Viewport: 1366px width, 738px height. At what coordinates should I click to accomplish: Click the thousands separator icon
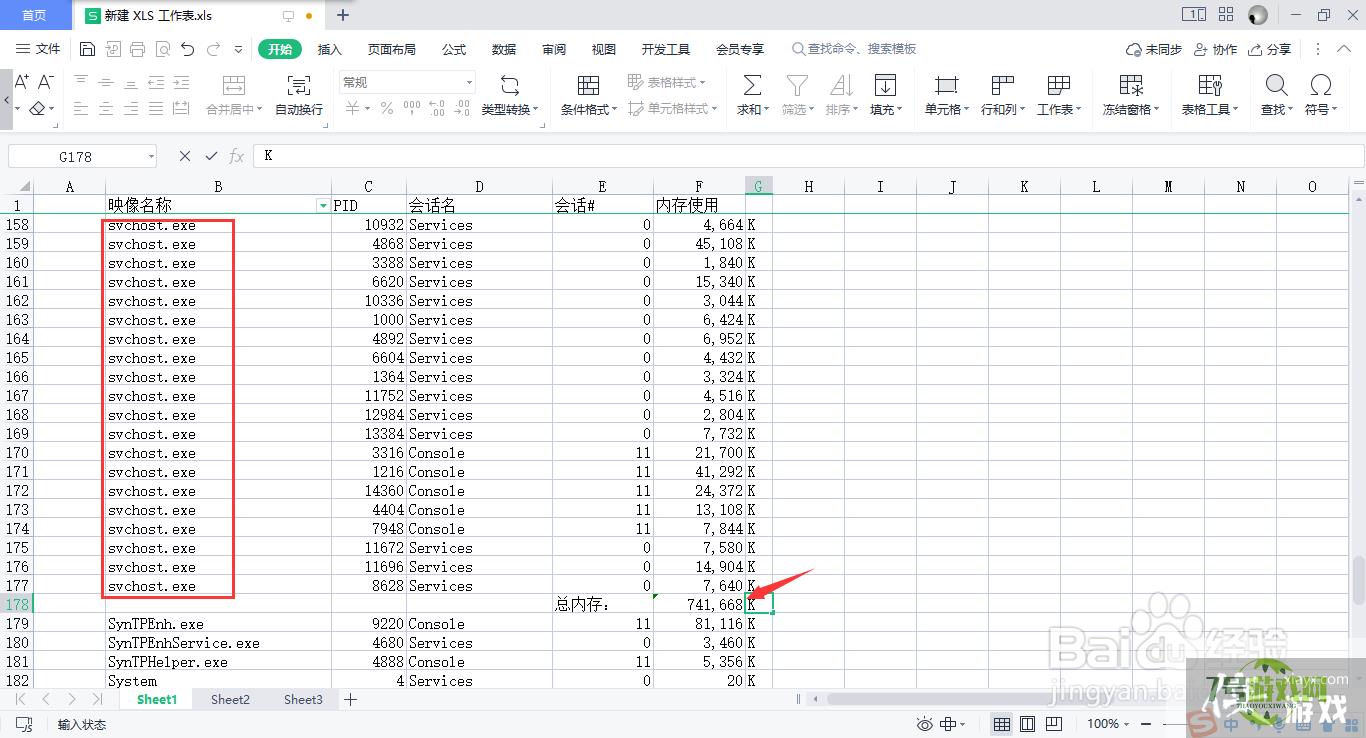pyautogui.click(x=412, y=108)
